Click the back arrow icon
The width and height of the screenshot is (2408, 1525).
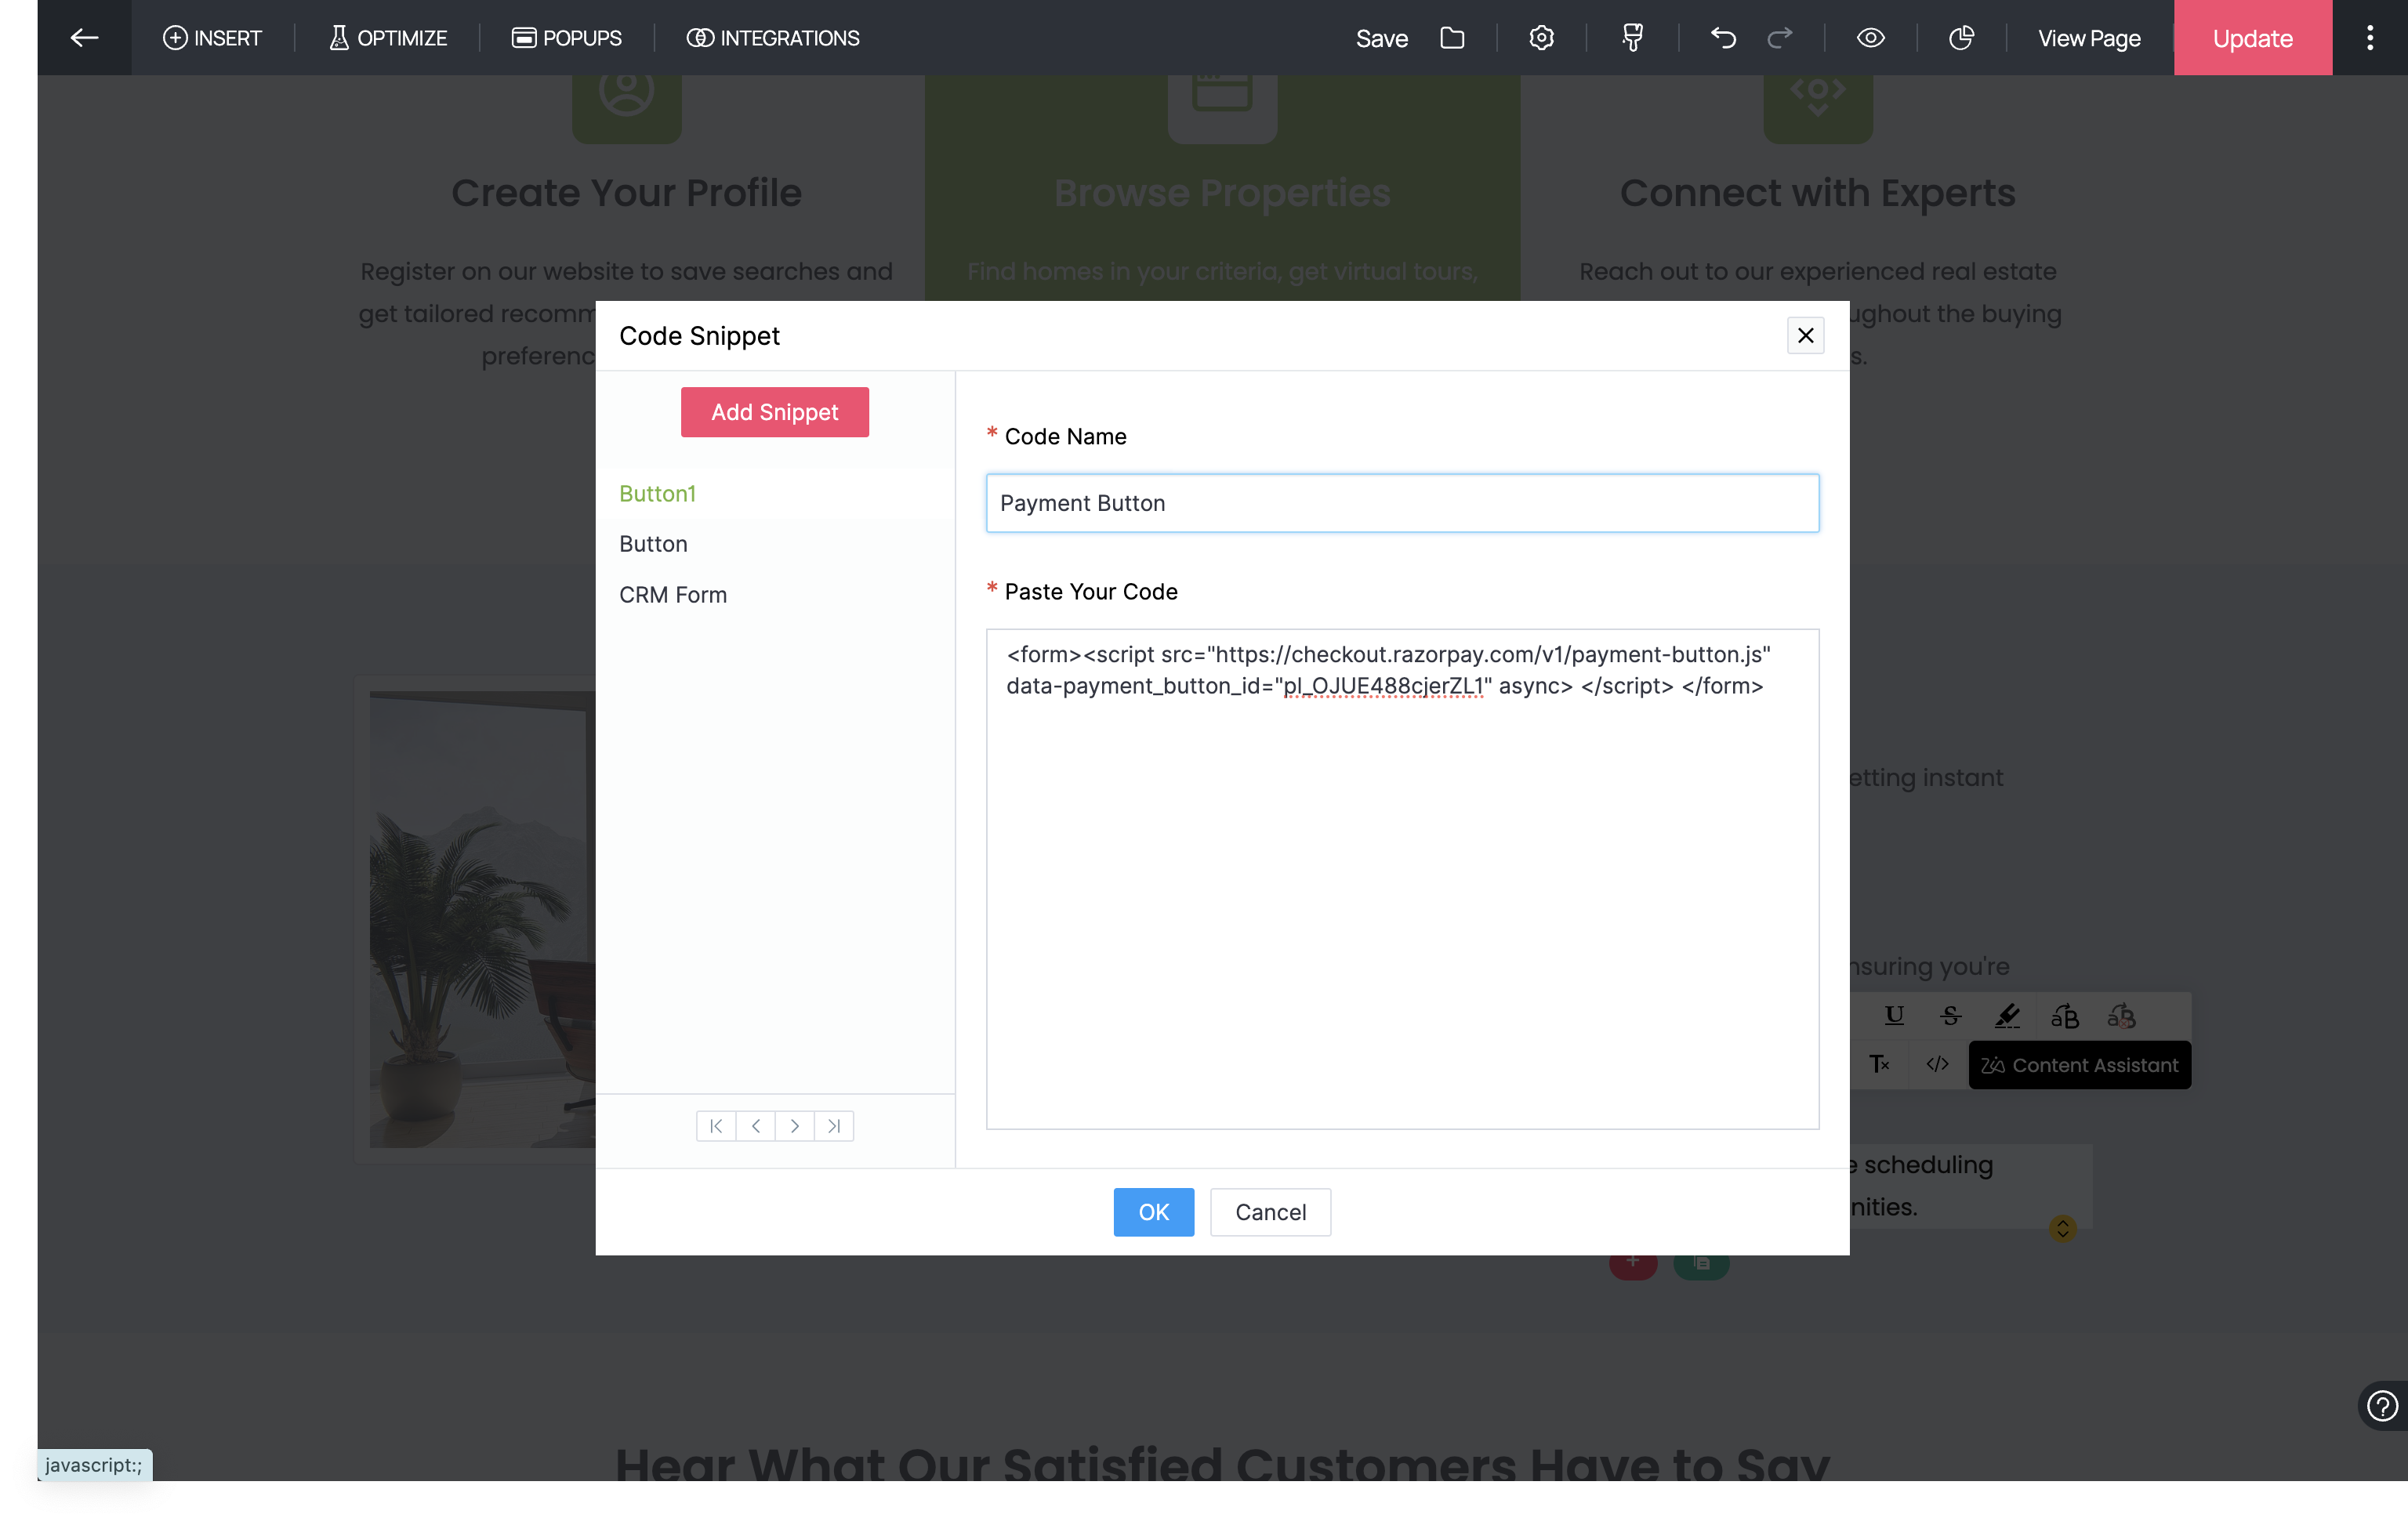pyautogui.click(x=84, y=38)
